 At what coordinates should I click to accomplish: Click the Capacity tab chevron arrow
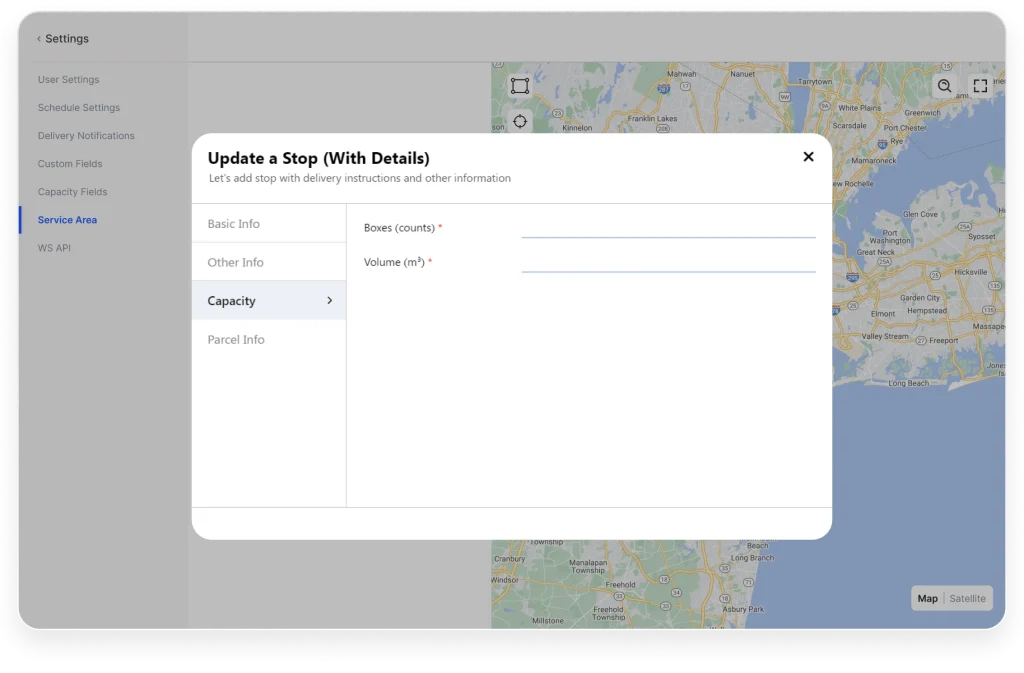pos(329,301)
